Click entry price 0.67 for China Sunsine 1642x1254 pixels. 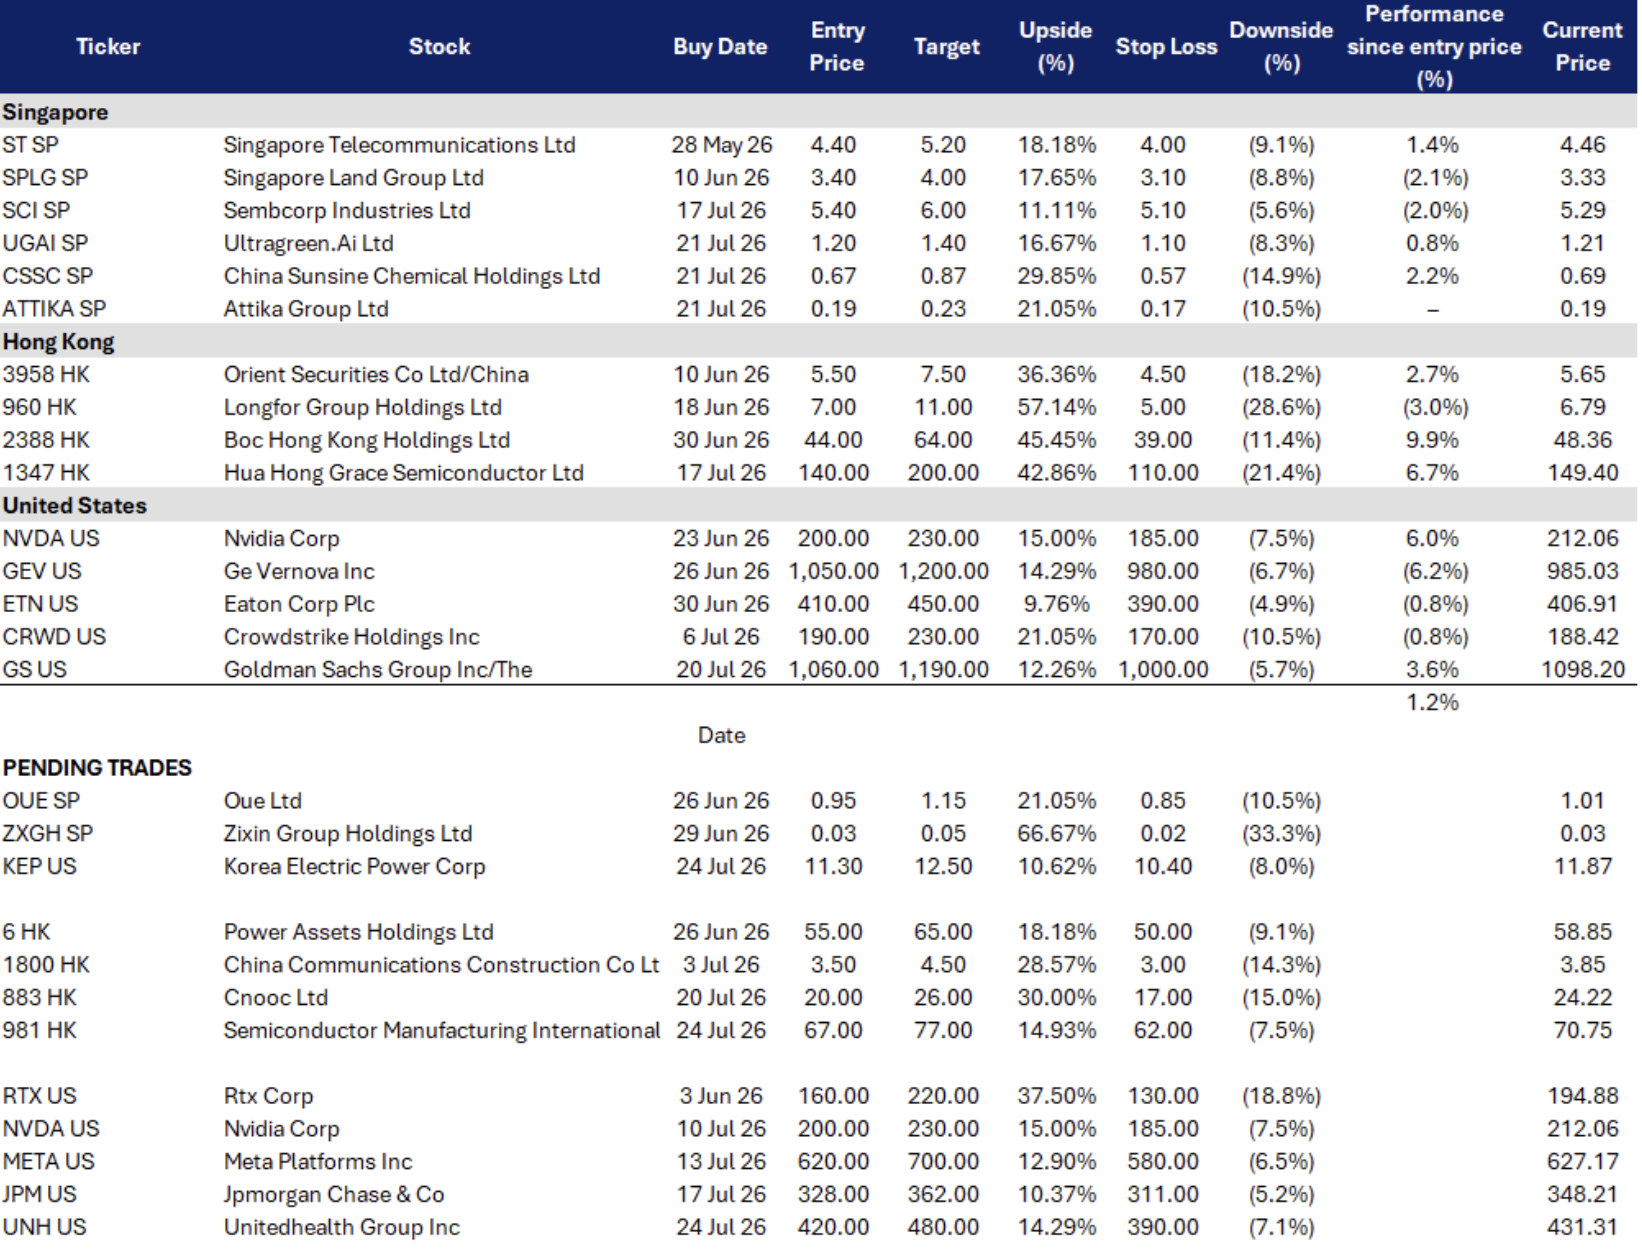pyautogui.click(x=833, y=276)
